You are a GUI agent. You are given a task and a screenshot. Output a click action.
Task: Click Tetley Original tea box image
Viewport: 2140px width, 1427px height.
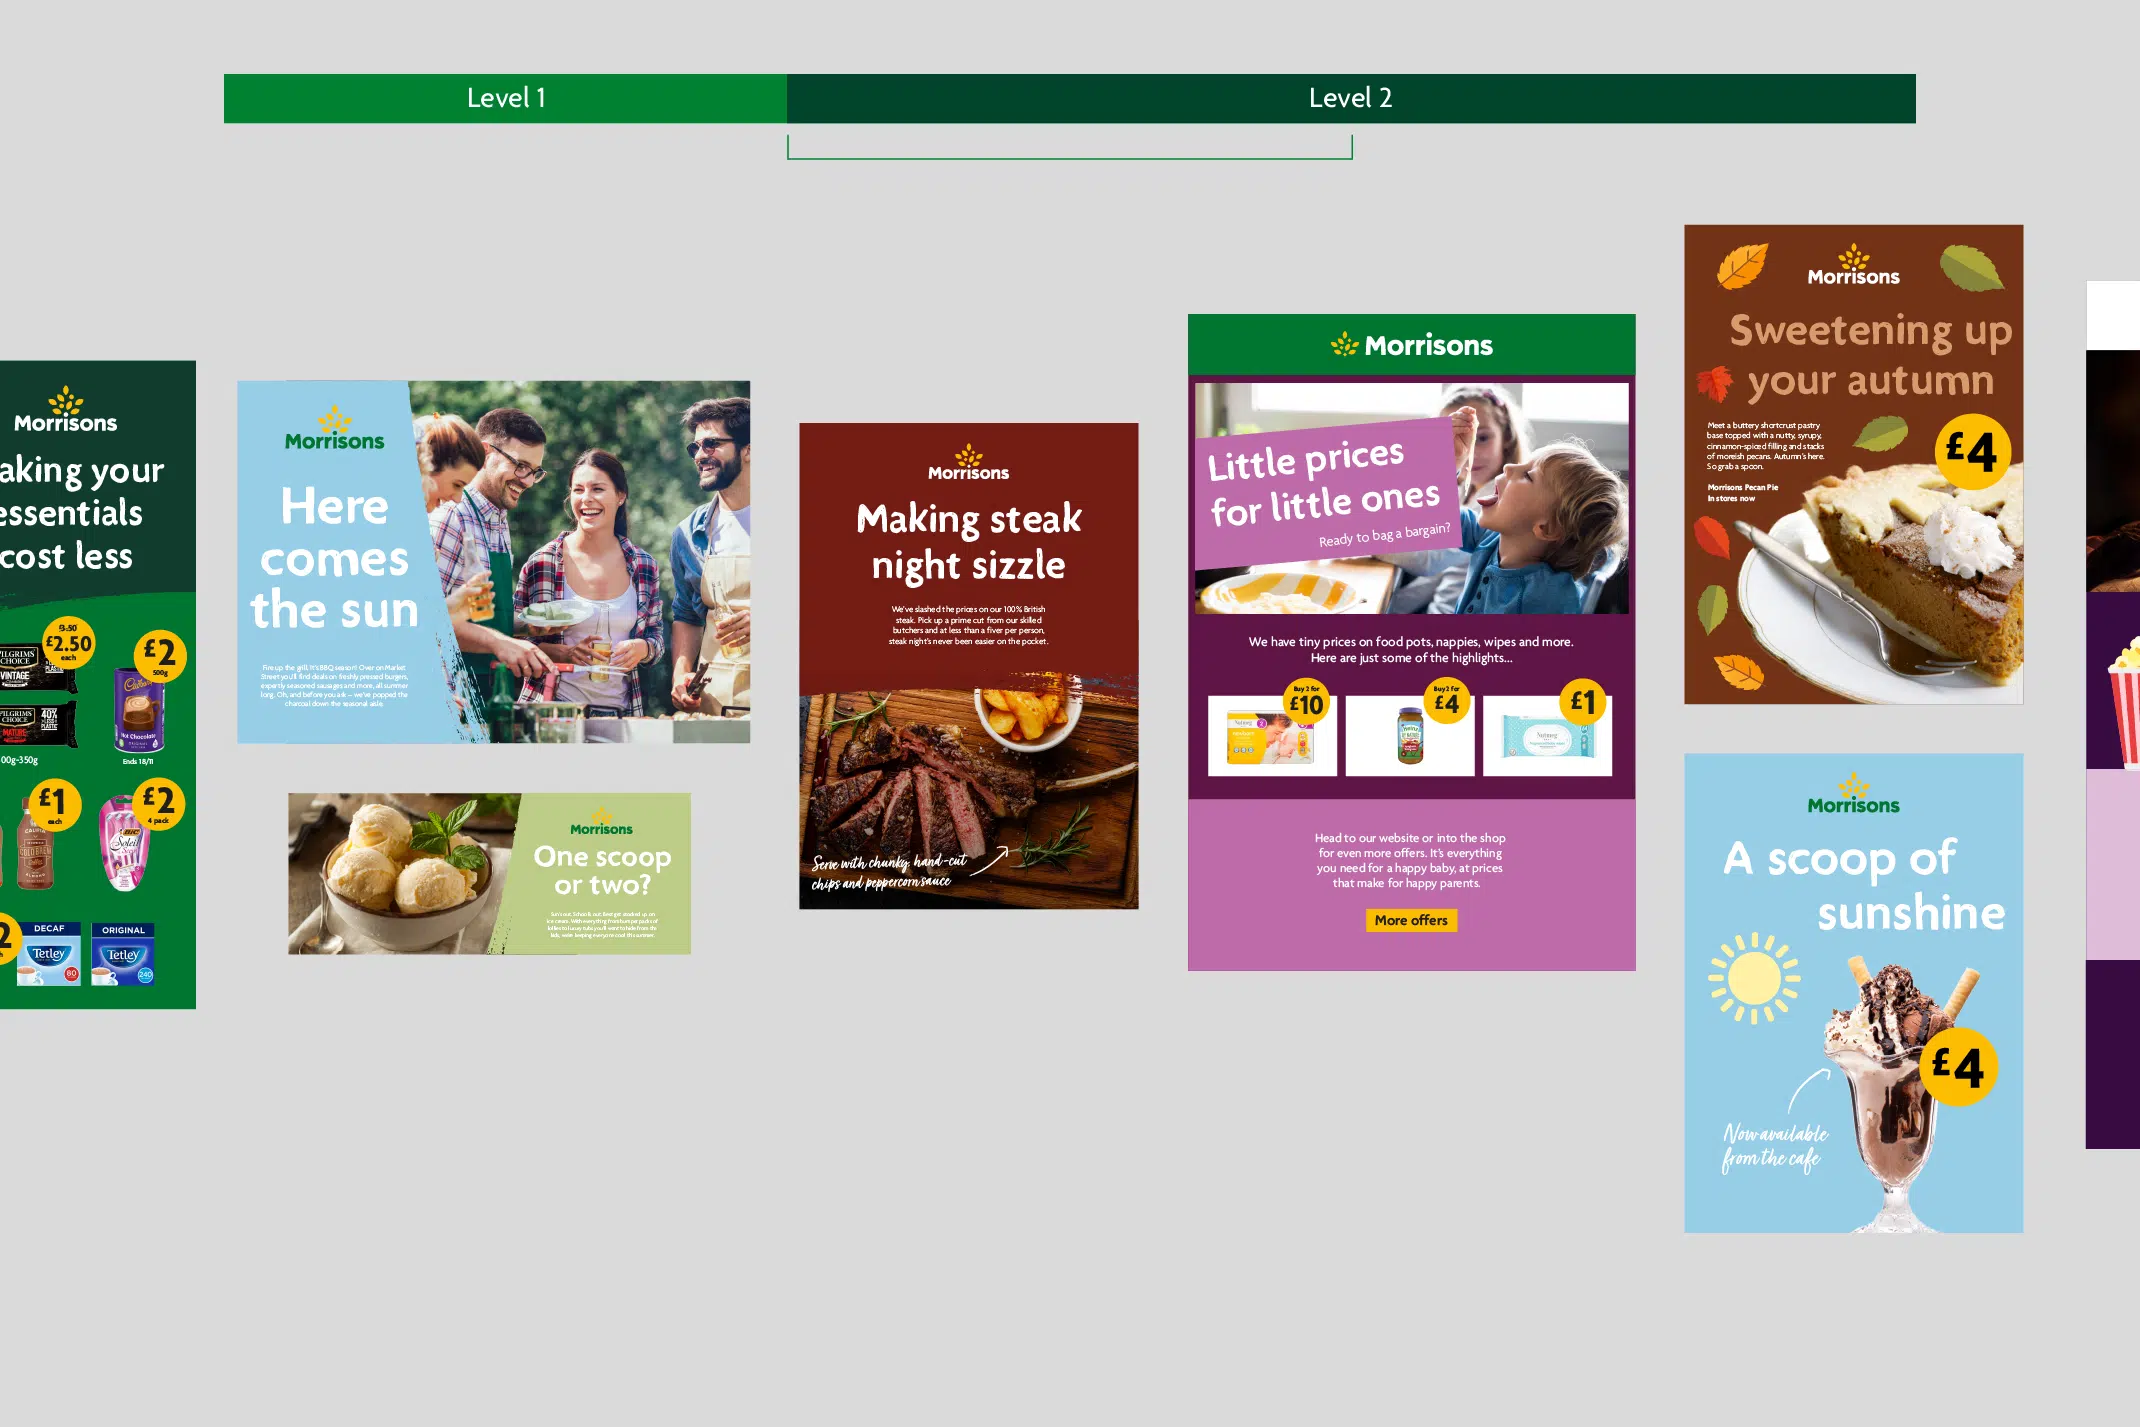click(123, 954)
